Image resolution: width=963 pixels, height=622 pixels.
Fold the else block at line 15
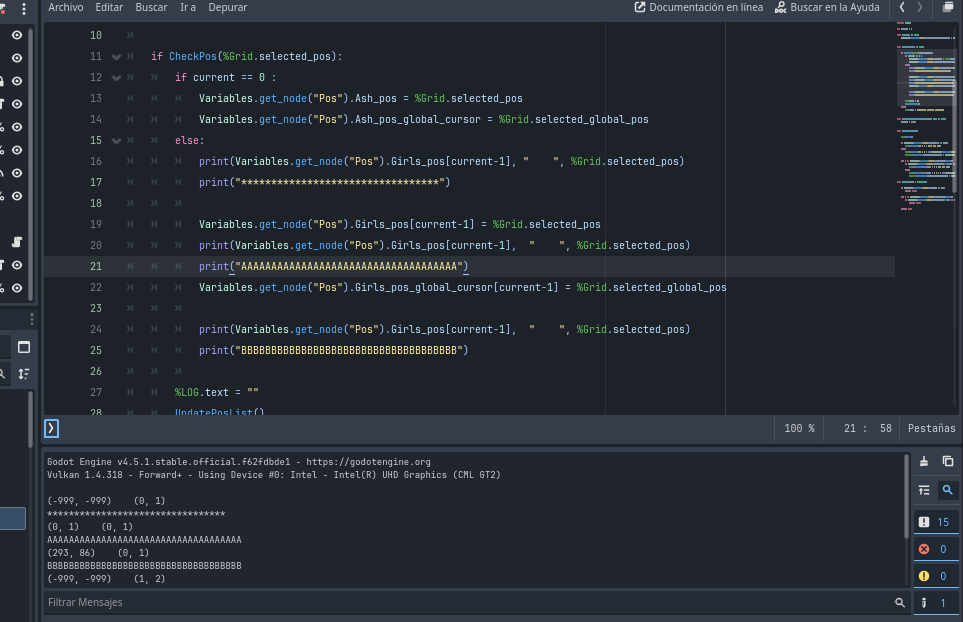[117, 141]
